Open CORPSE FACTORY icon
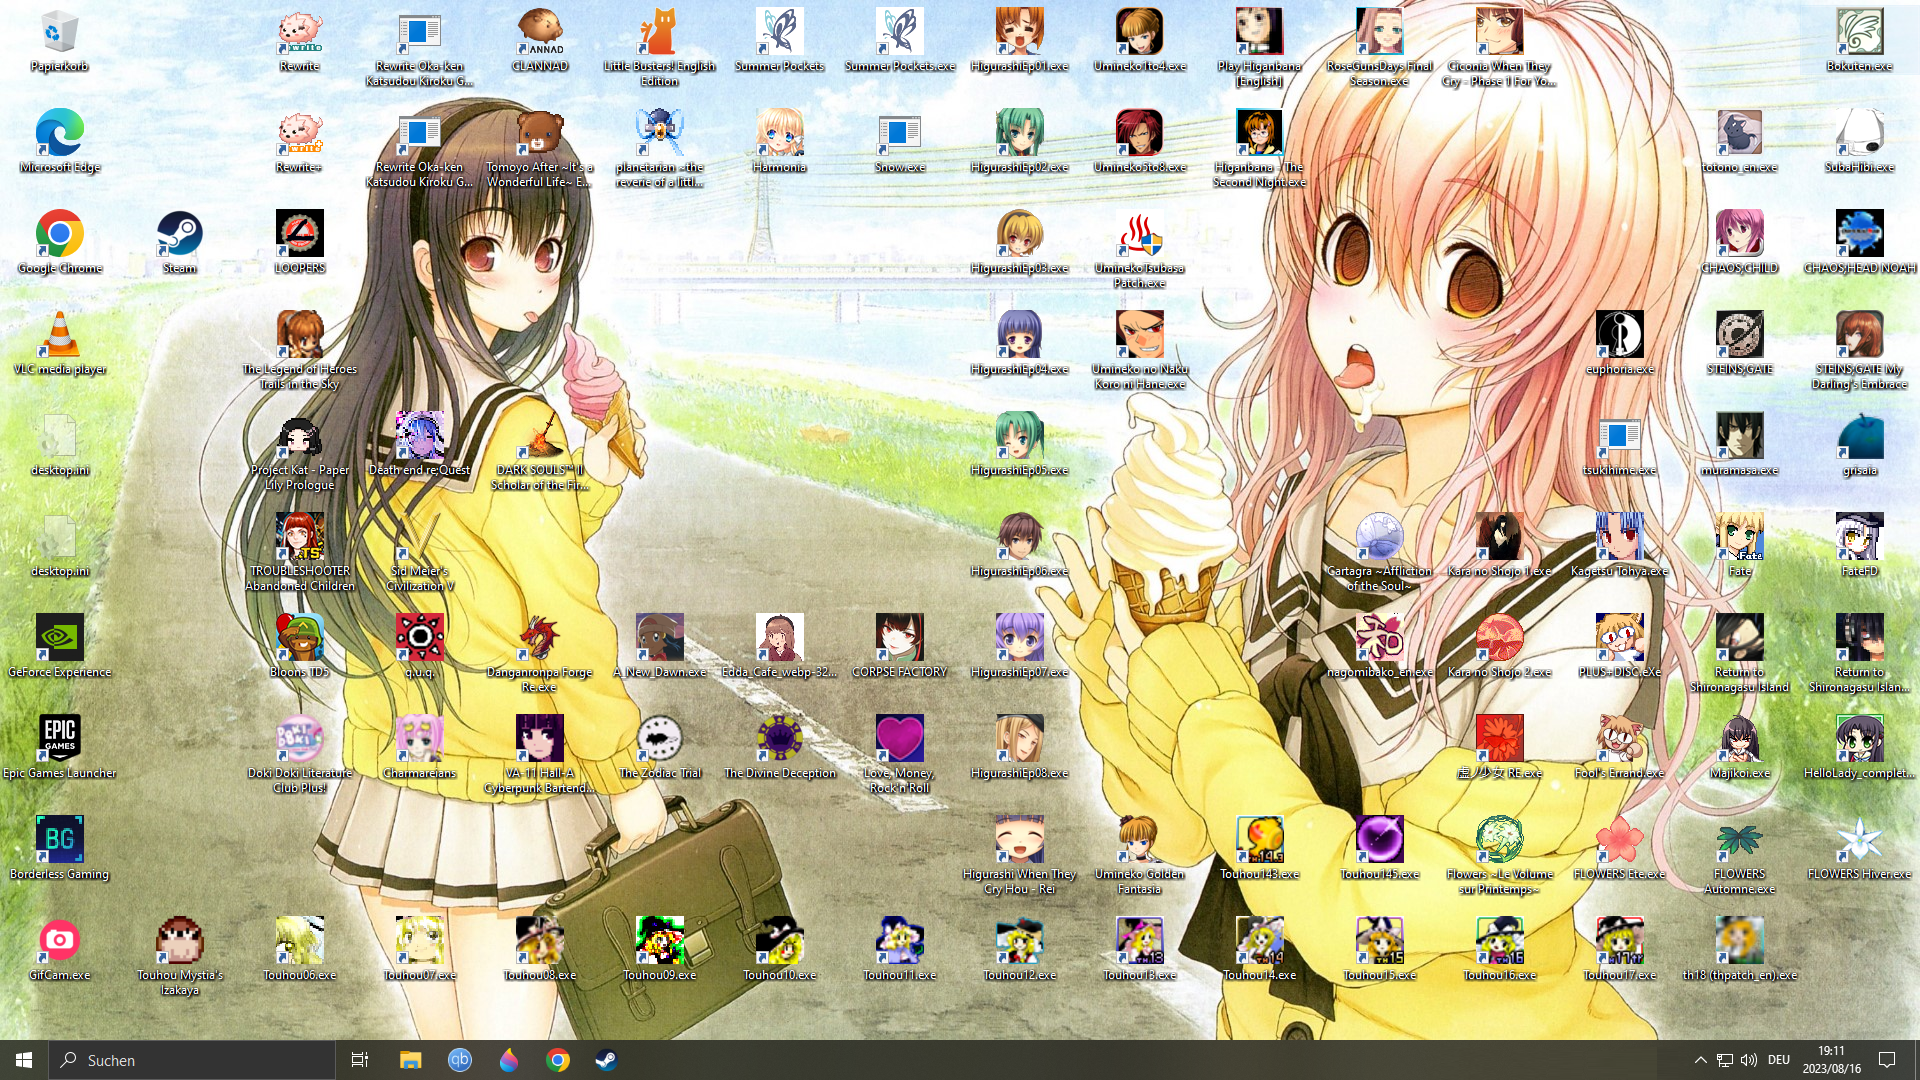The height and width of the screenshot is (1080, 1920). (x=899, y=646)
